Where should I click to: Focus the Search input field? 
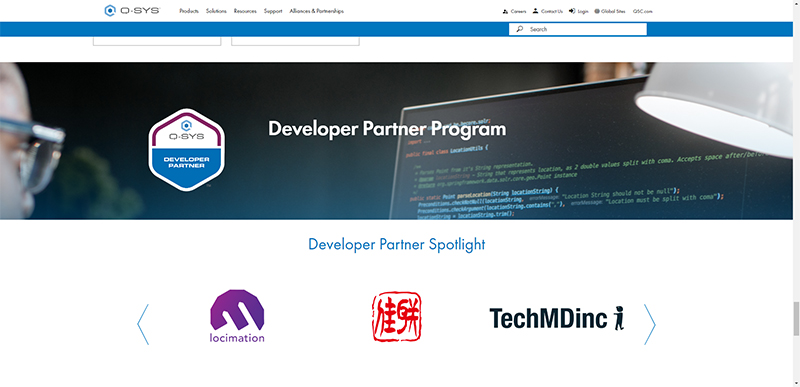(x=578, y=29)
